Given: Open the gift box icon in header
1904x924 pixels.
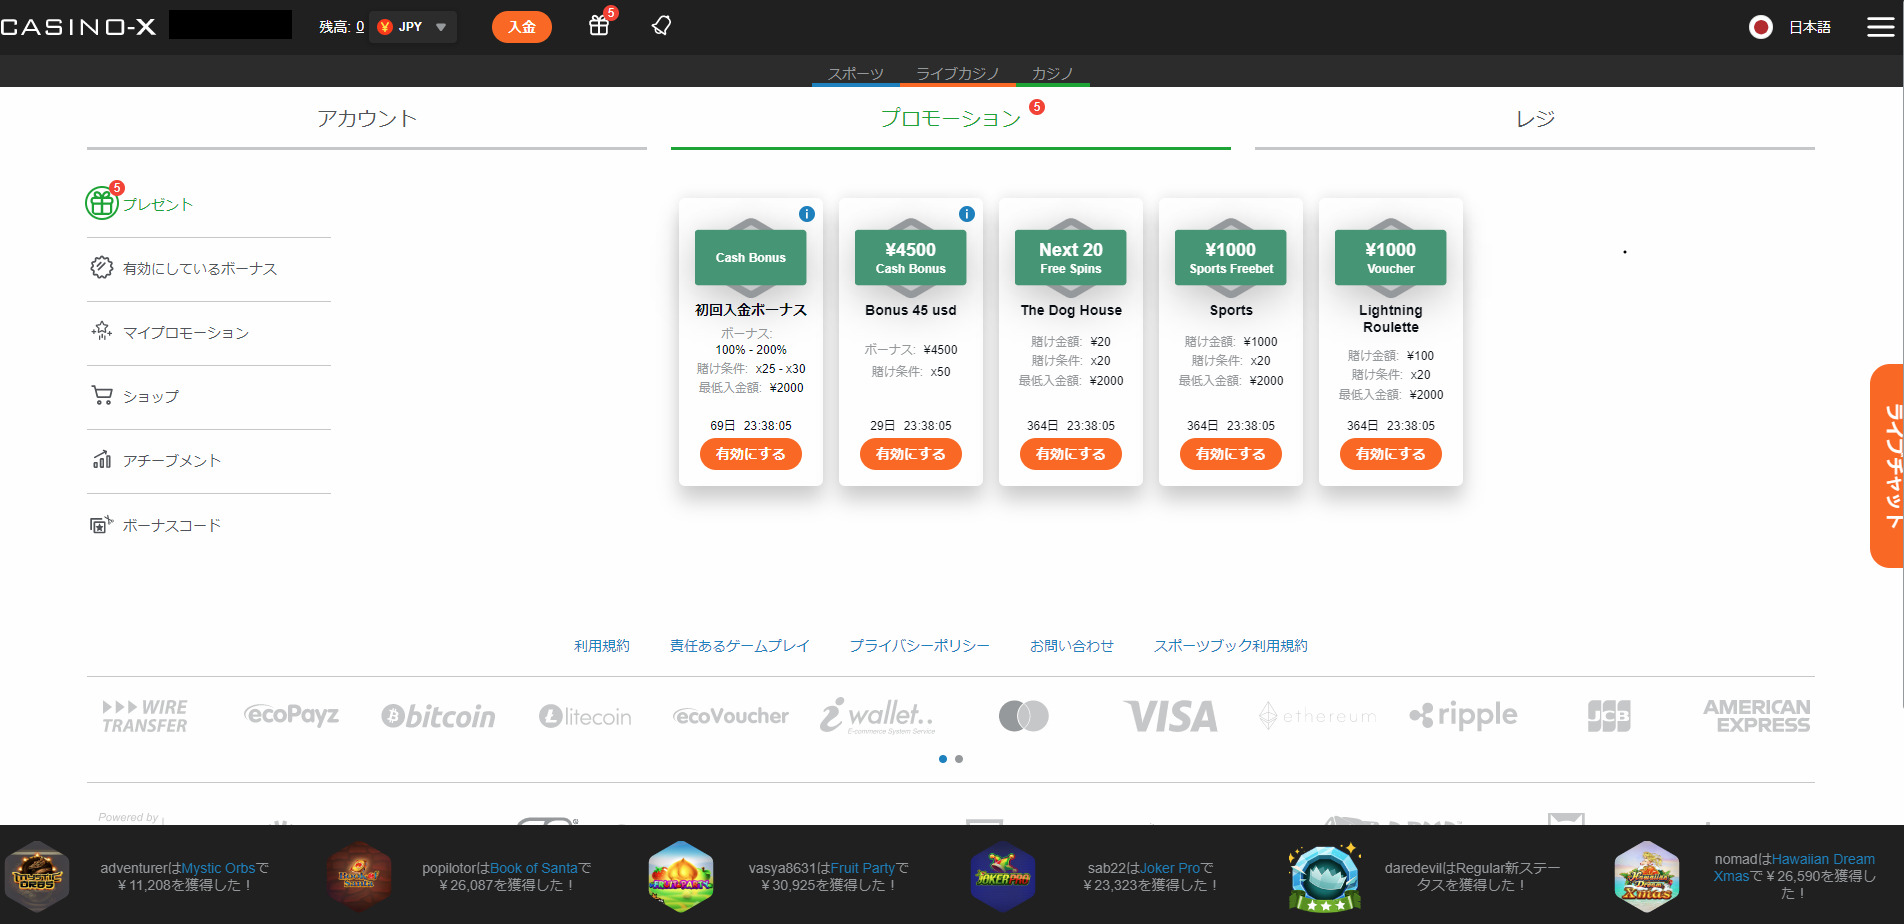Looking at the screenshot, I should click(x=599, y=26).
